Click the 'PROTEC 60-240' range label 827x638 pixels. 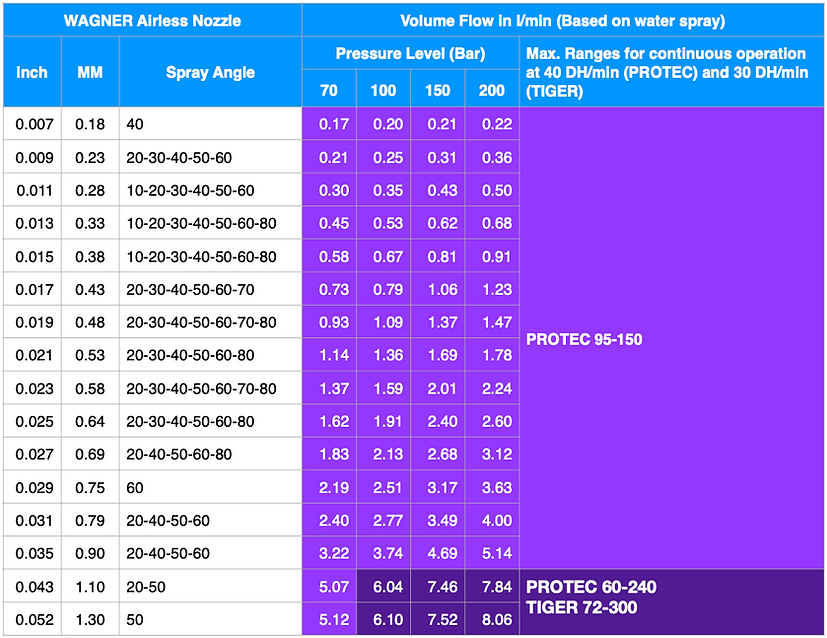pyautogui.click(x=591, y=587)
